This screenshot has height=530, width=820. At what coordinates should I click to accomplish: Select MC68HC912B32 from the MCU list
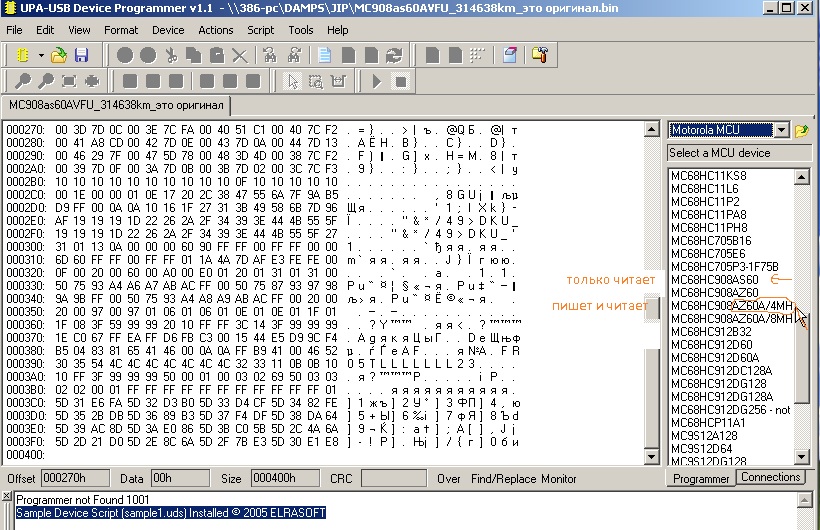click(x=711, y=331)
